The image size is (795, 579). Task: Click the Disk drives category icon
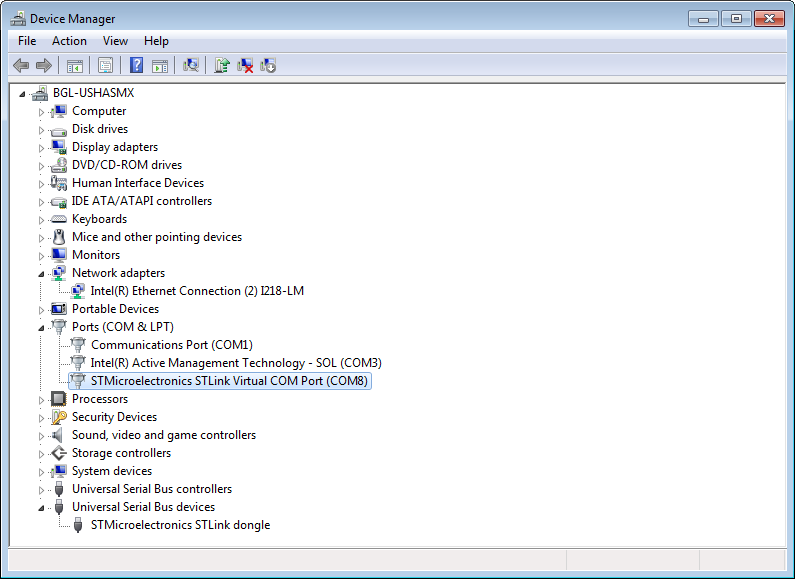(x=59, y=130)
